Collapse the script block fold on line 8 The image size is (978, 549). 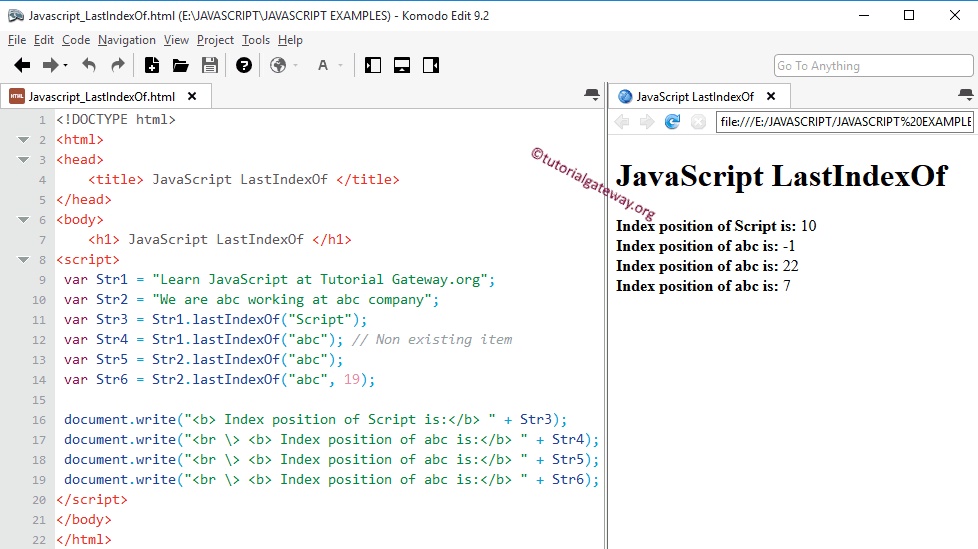(x=23, y=260)
